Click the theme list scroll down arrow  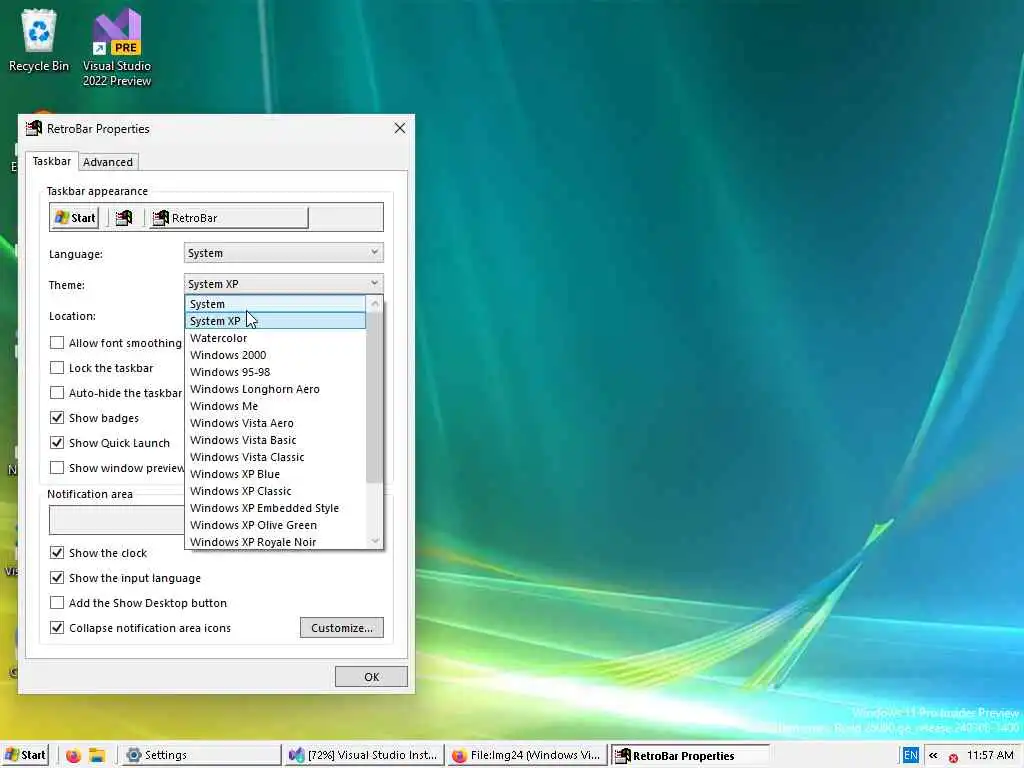(375, 541)
